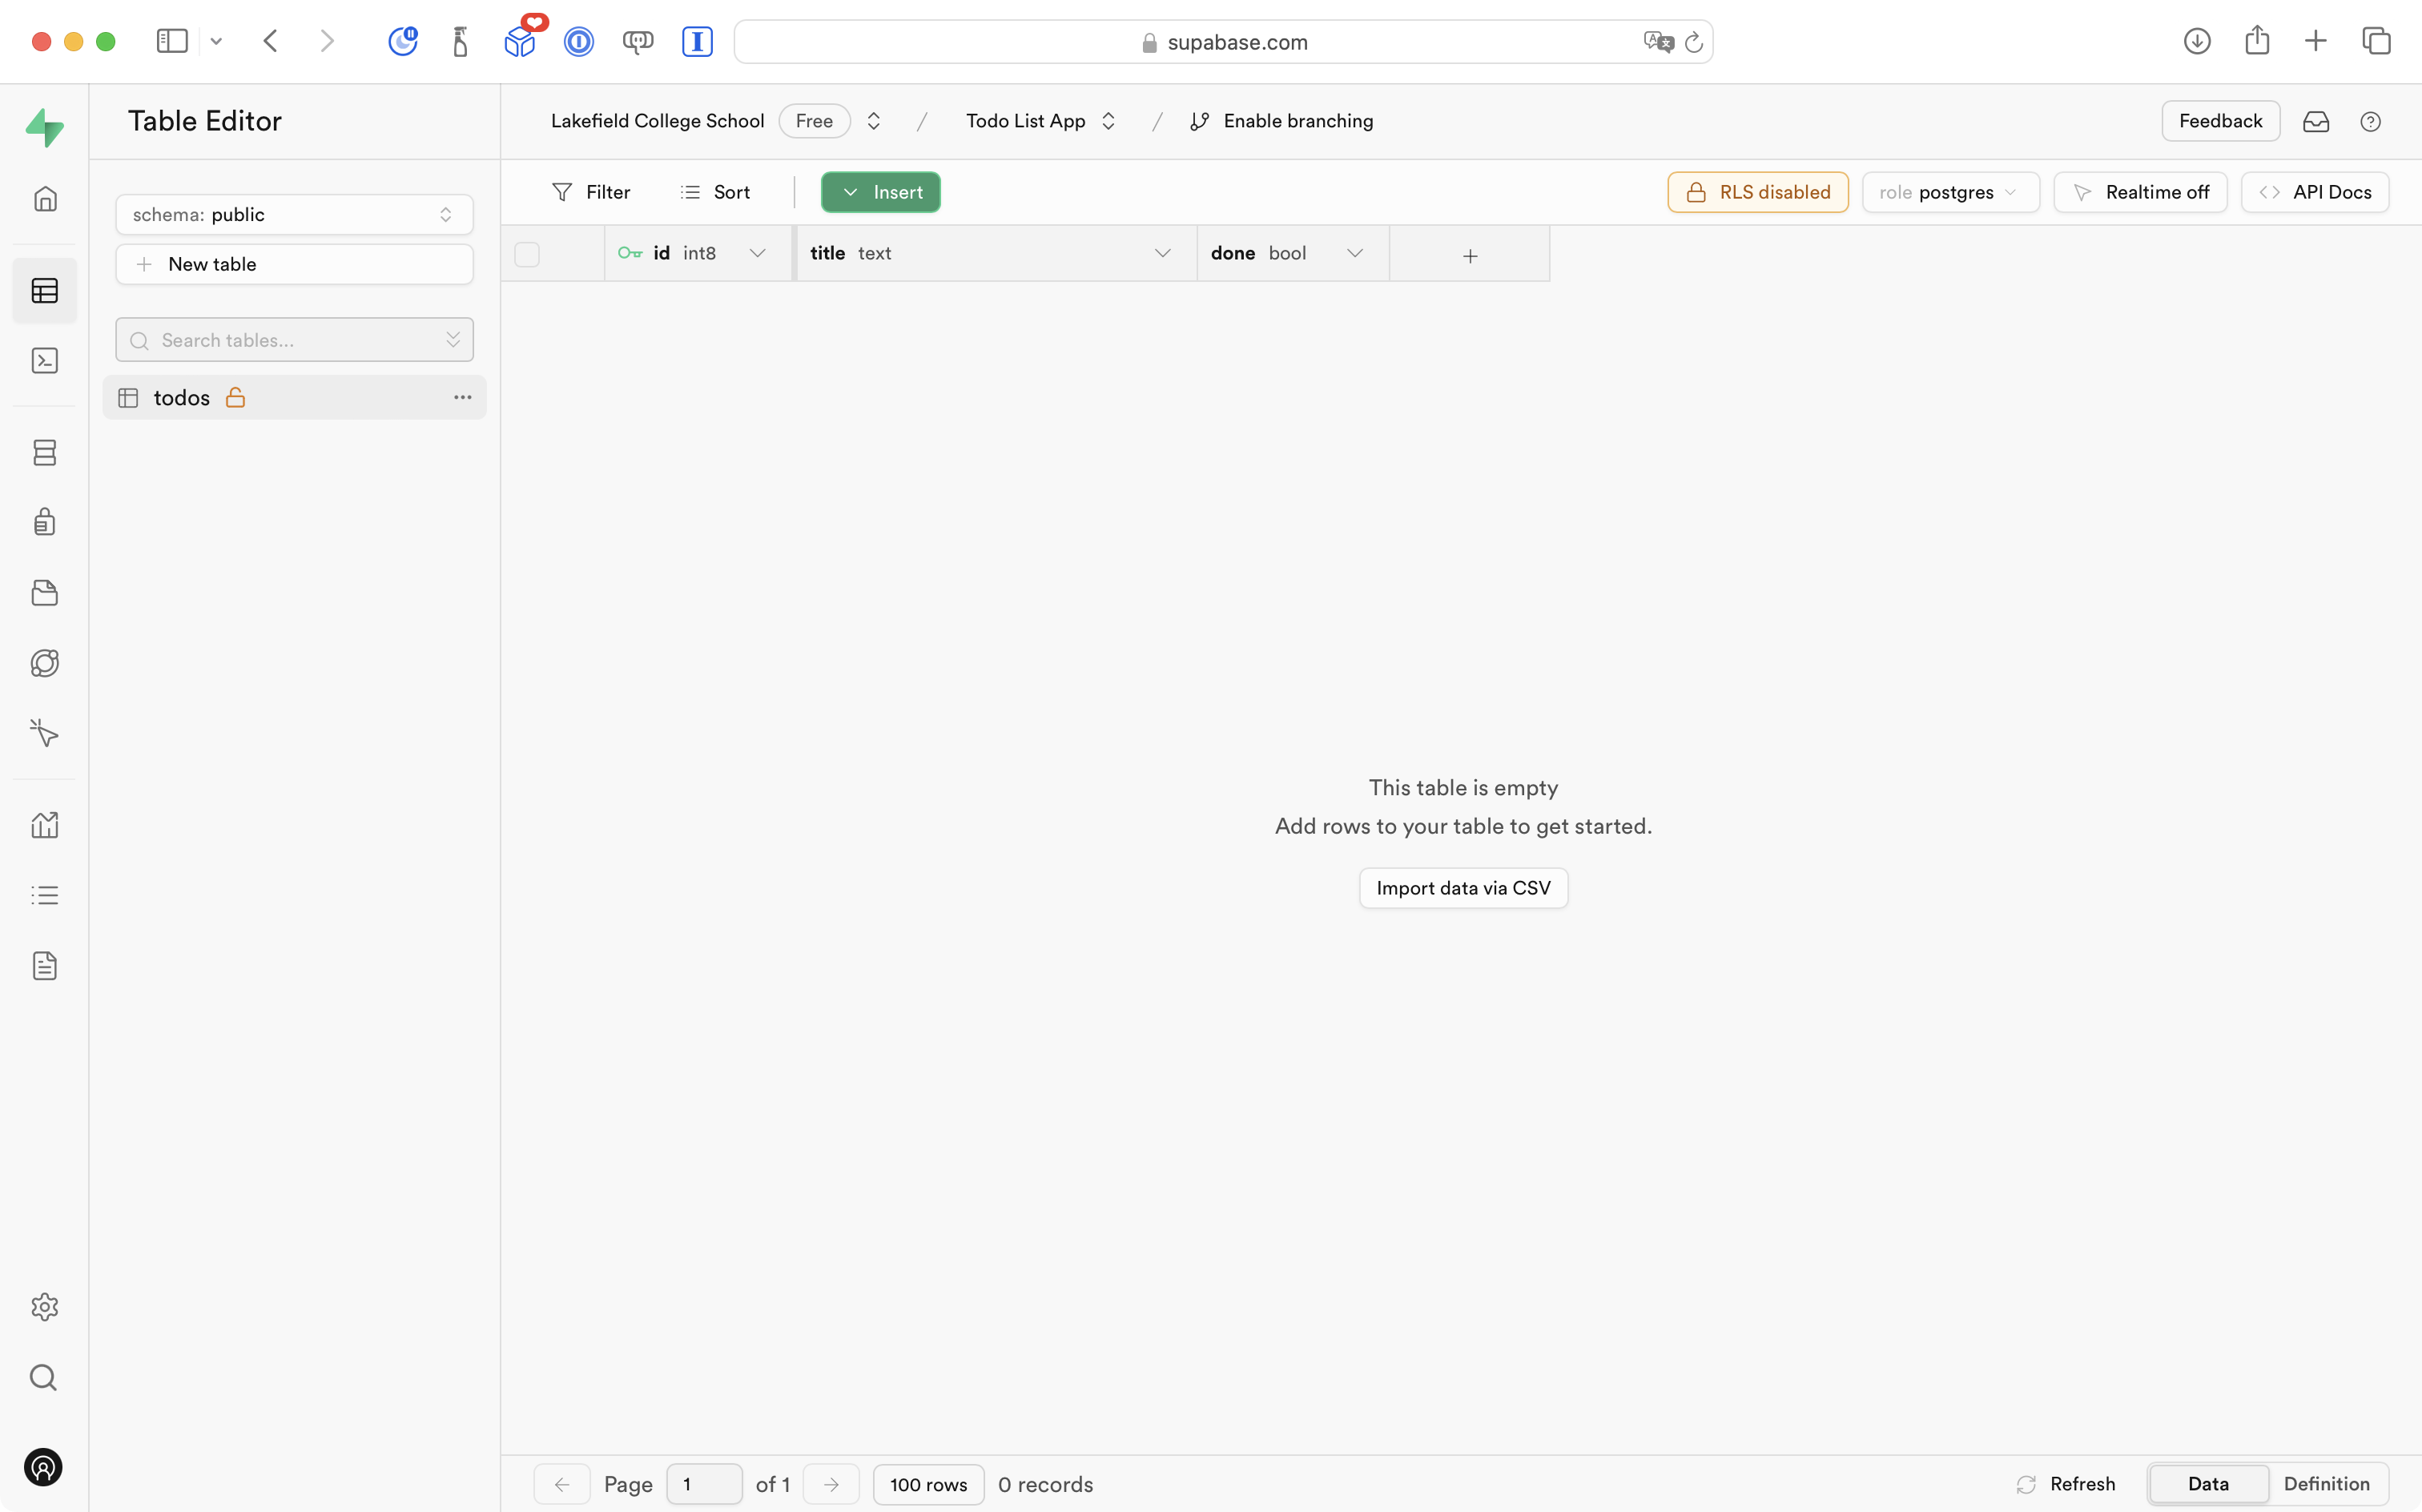Open the Realtime cursor sidebar icon
Image resolution: width=2422 pixels, height=1512 pixels.
[x=45, y=734]
